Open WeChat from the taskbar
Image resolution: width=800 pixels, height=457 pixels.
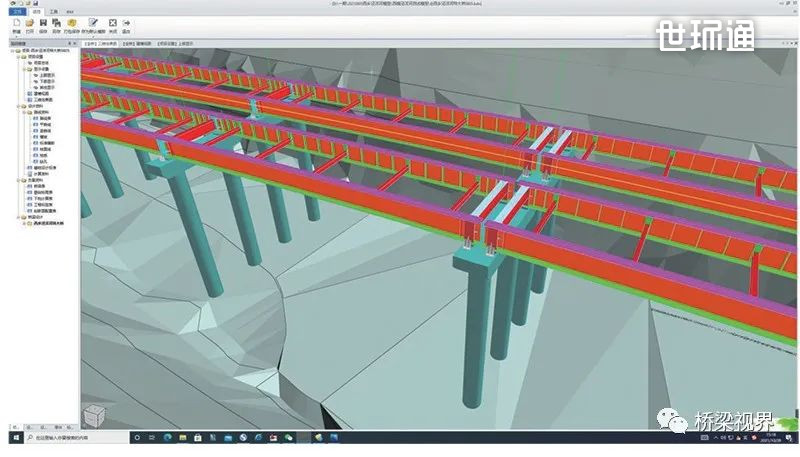click(288, 438)
